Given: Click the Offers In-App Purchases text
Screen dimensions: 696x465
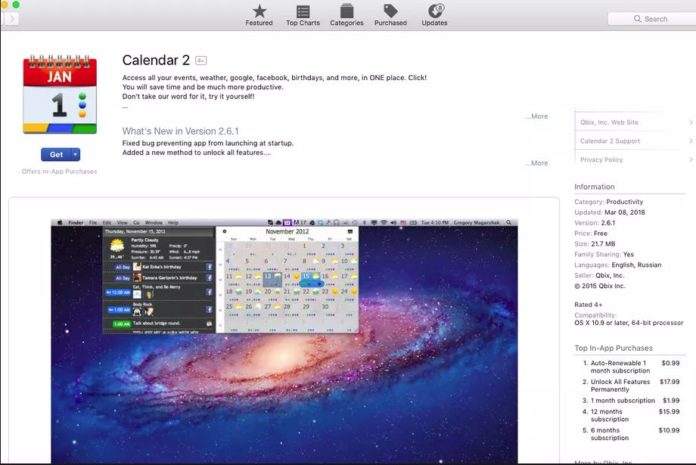Looking at the screenshot, I should [x=59, y=172].
